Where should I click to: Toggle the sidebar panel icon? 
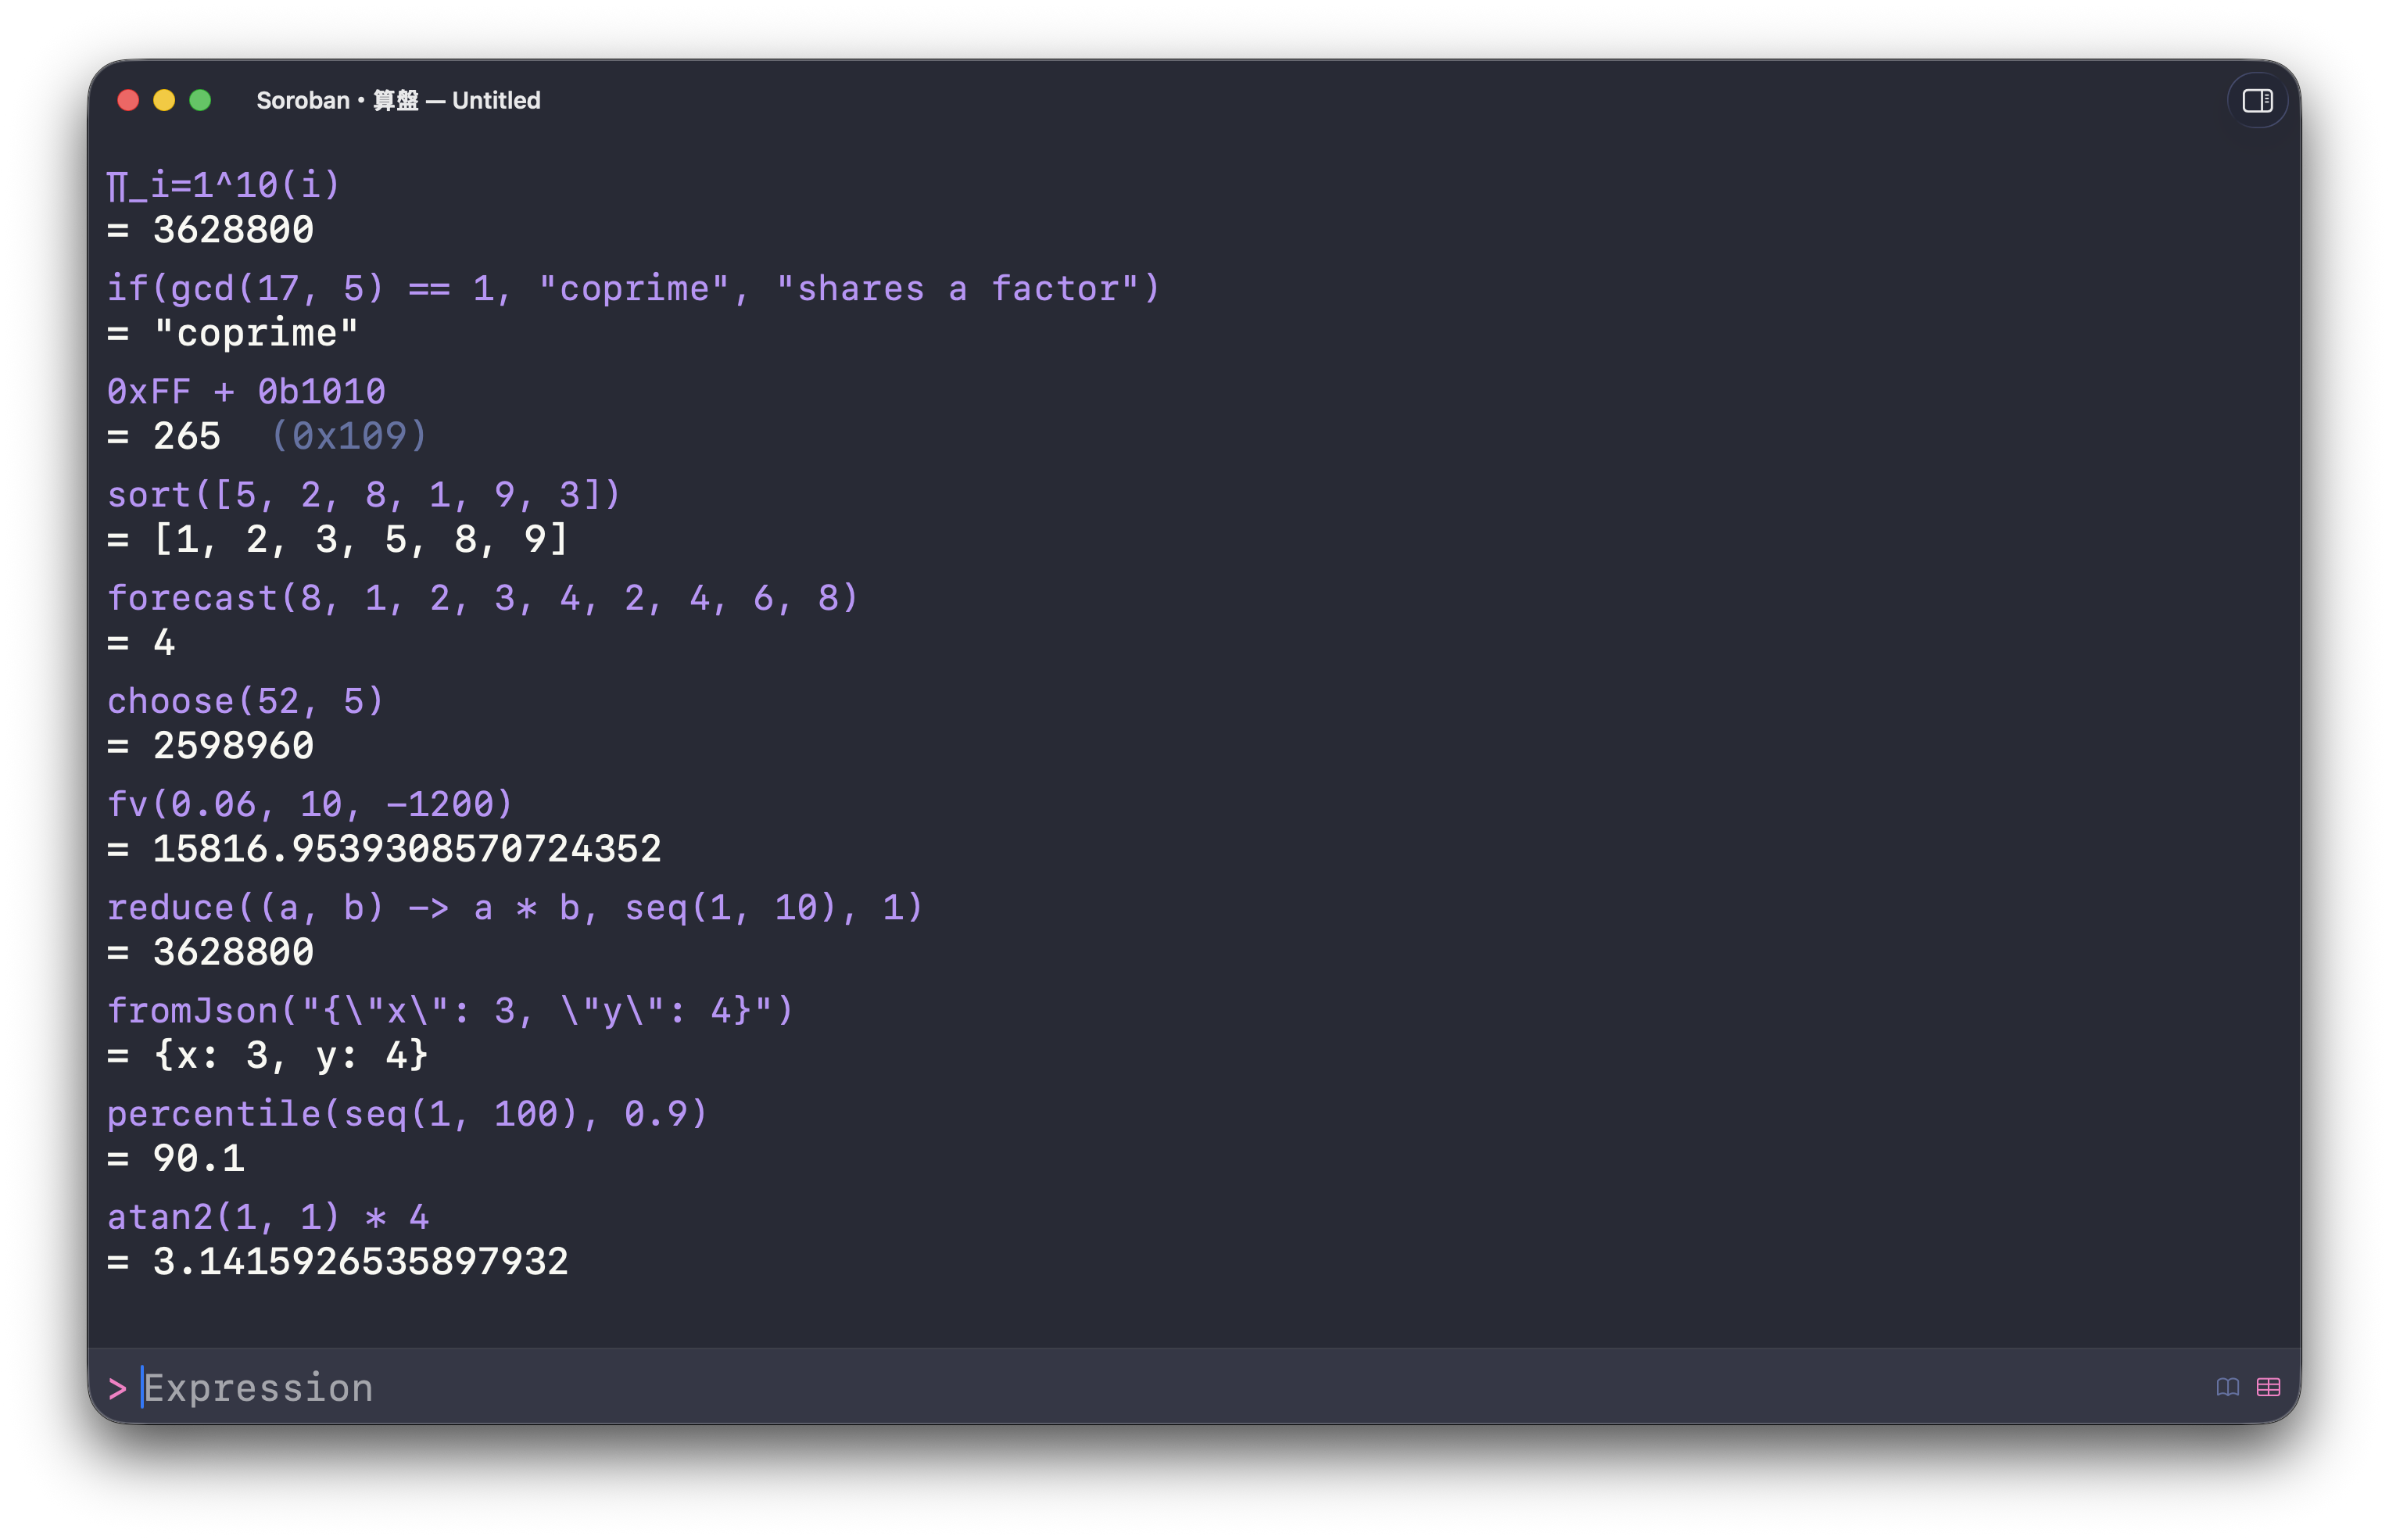pyautogui.click(x=2256, y=100)
